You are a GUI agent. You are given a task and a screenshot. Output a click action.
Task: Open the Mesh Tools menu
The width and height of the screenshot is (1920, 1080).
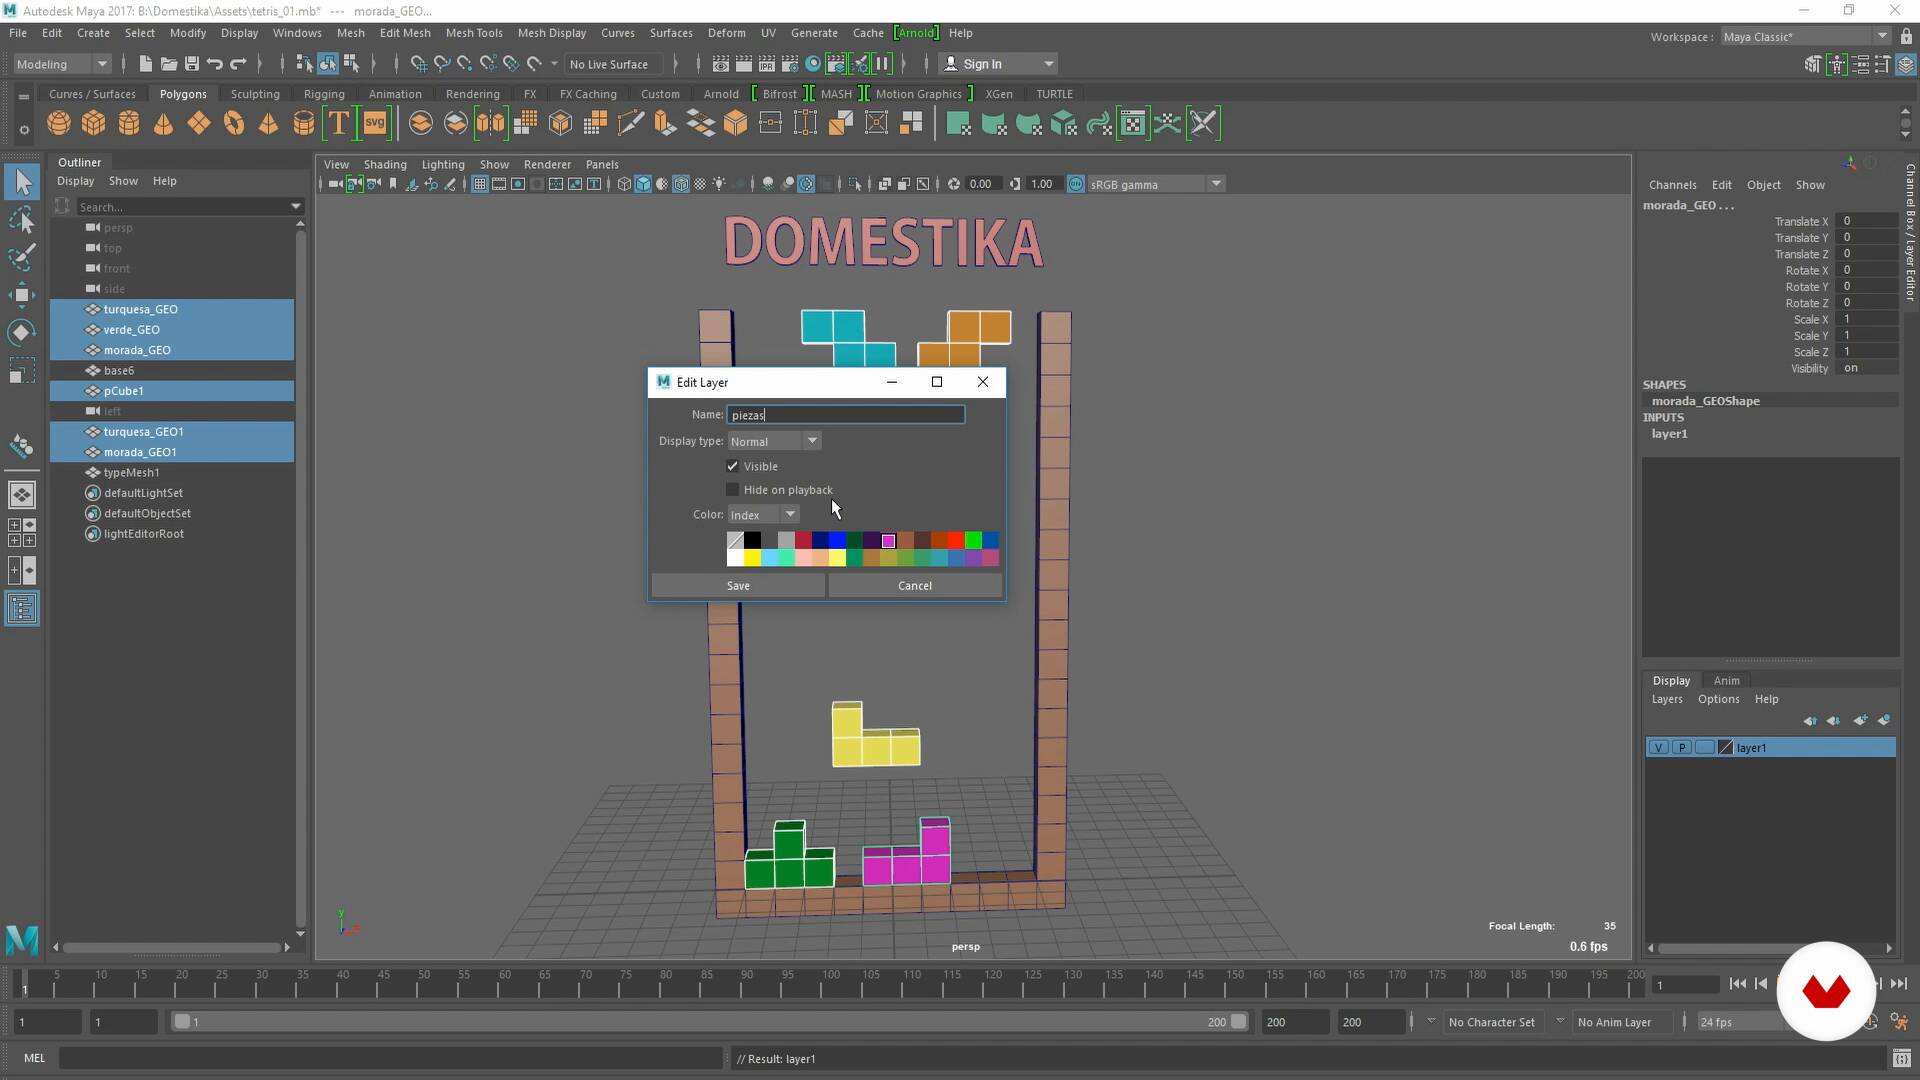point(474,33)
